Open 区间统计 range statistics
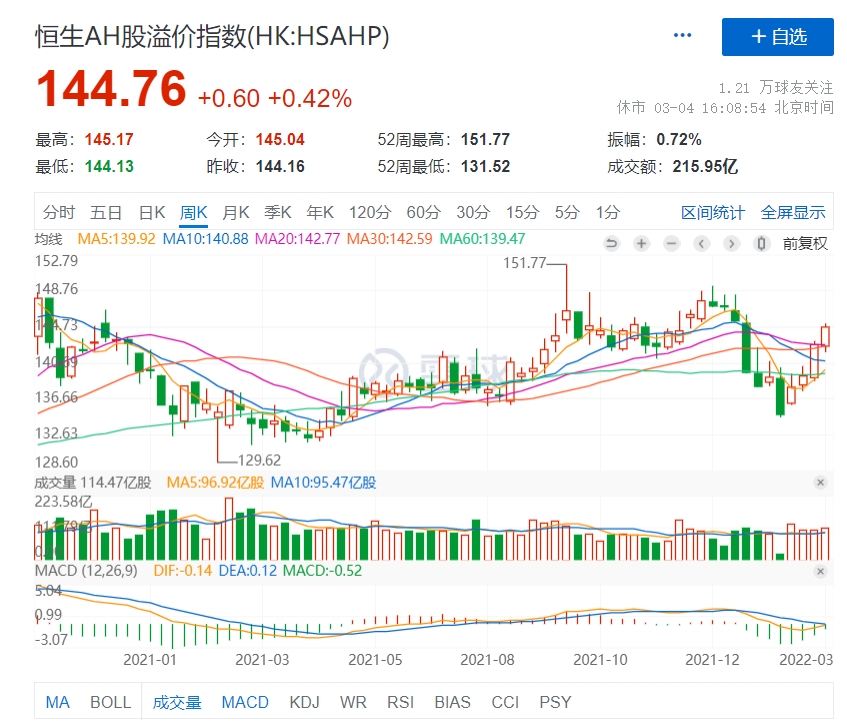The image size is (847, 726). coord(713,212)
